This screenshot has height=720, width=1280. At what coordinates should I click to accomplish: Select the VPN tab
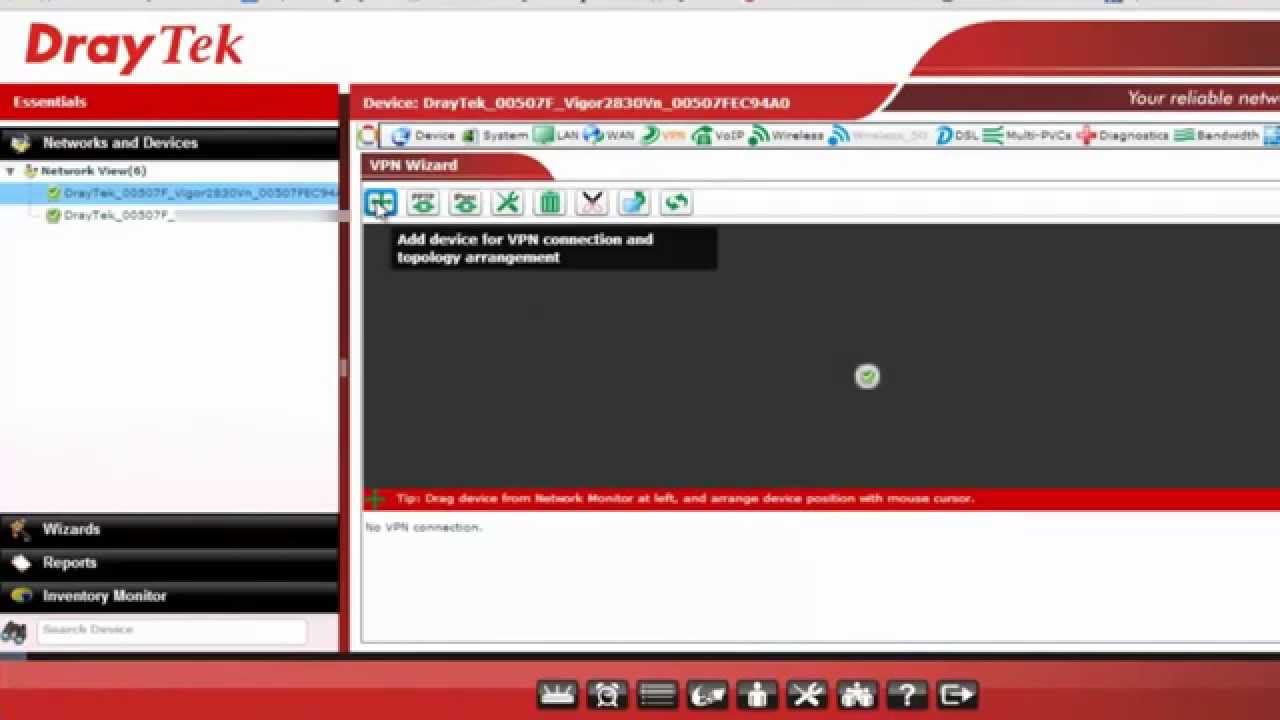click(663, 135)
